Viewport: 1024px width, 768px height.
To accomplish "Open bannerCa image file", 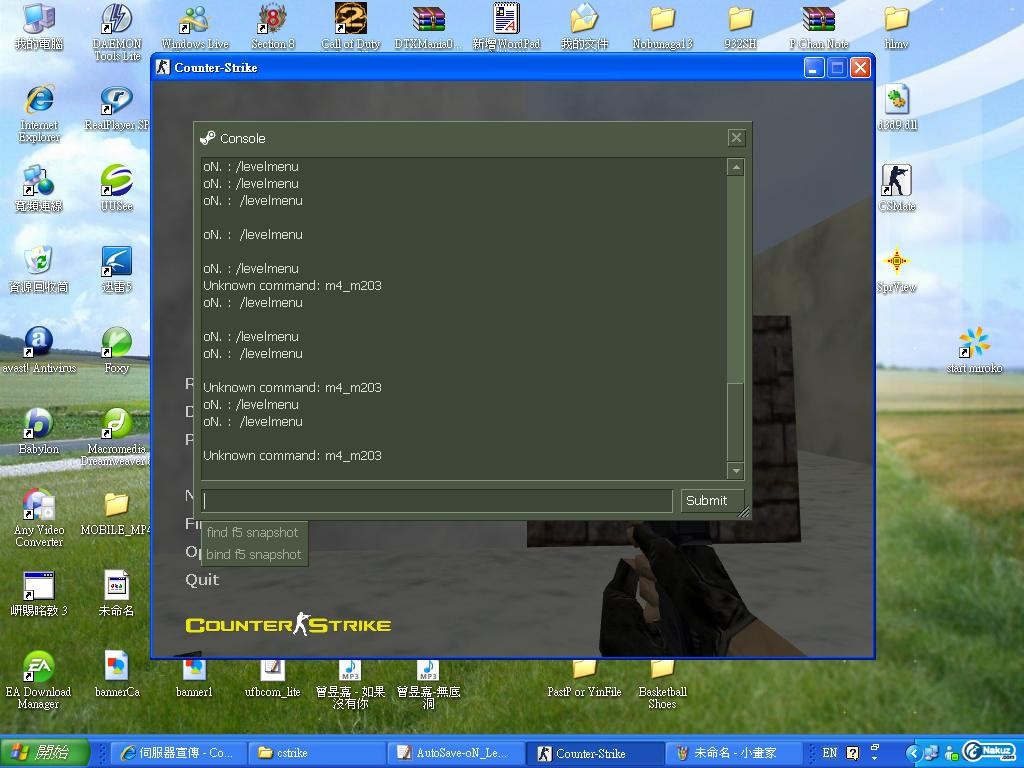I will 117,675.
